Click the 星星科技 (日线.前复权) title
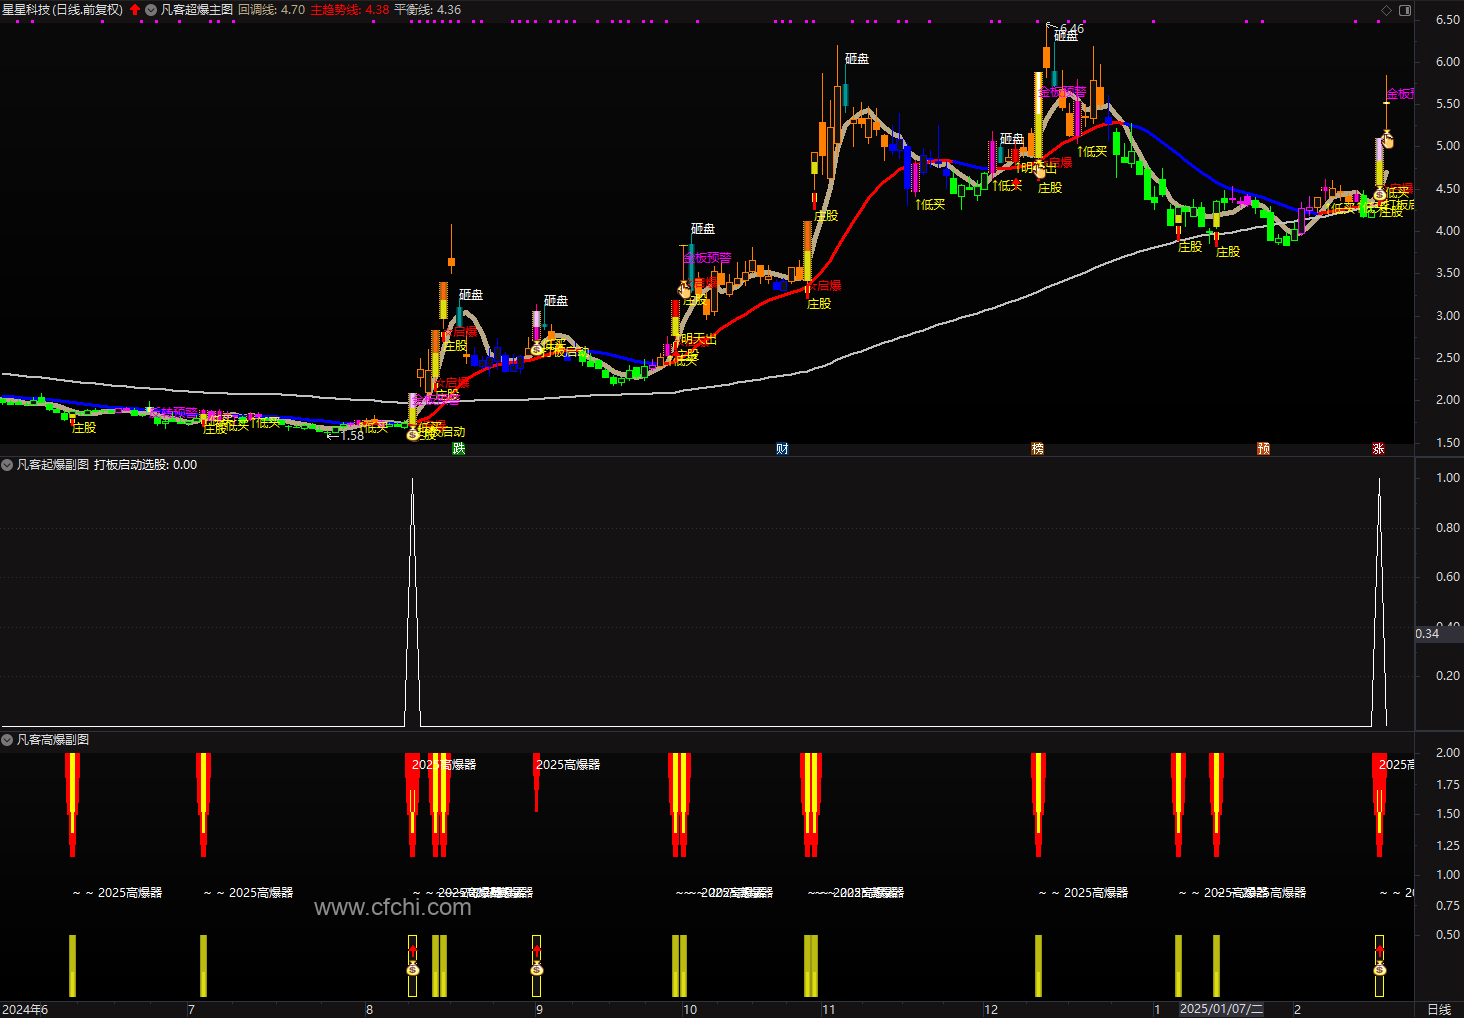Image resolution: width=1464 pixels, height=1018 pixels. (x=62, y=10)
